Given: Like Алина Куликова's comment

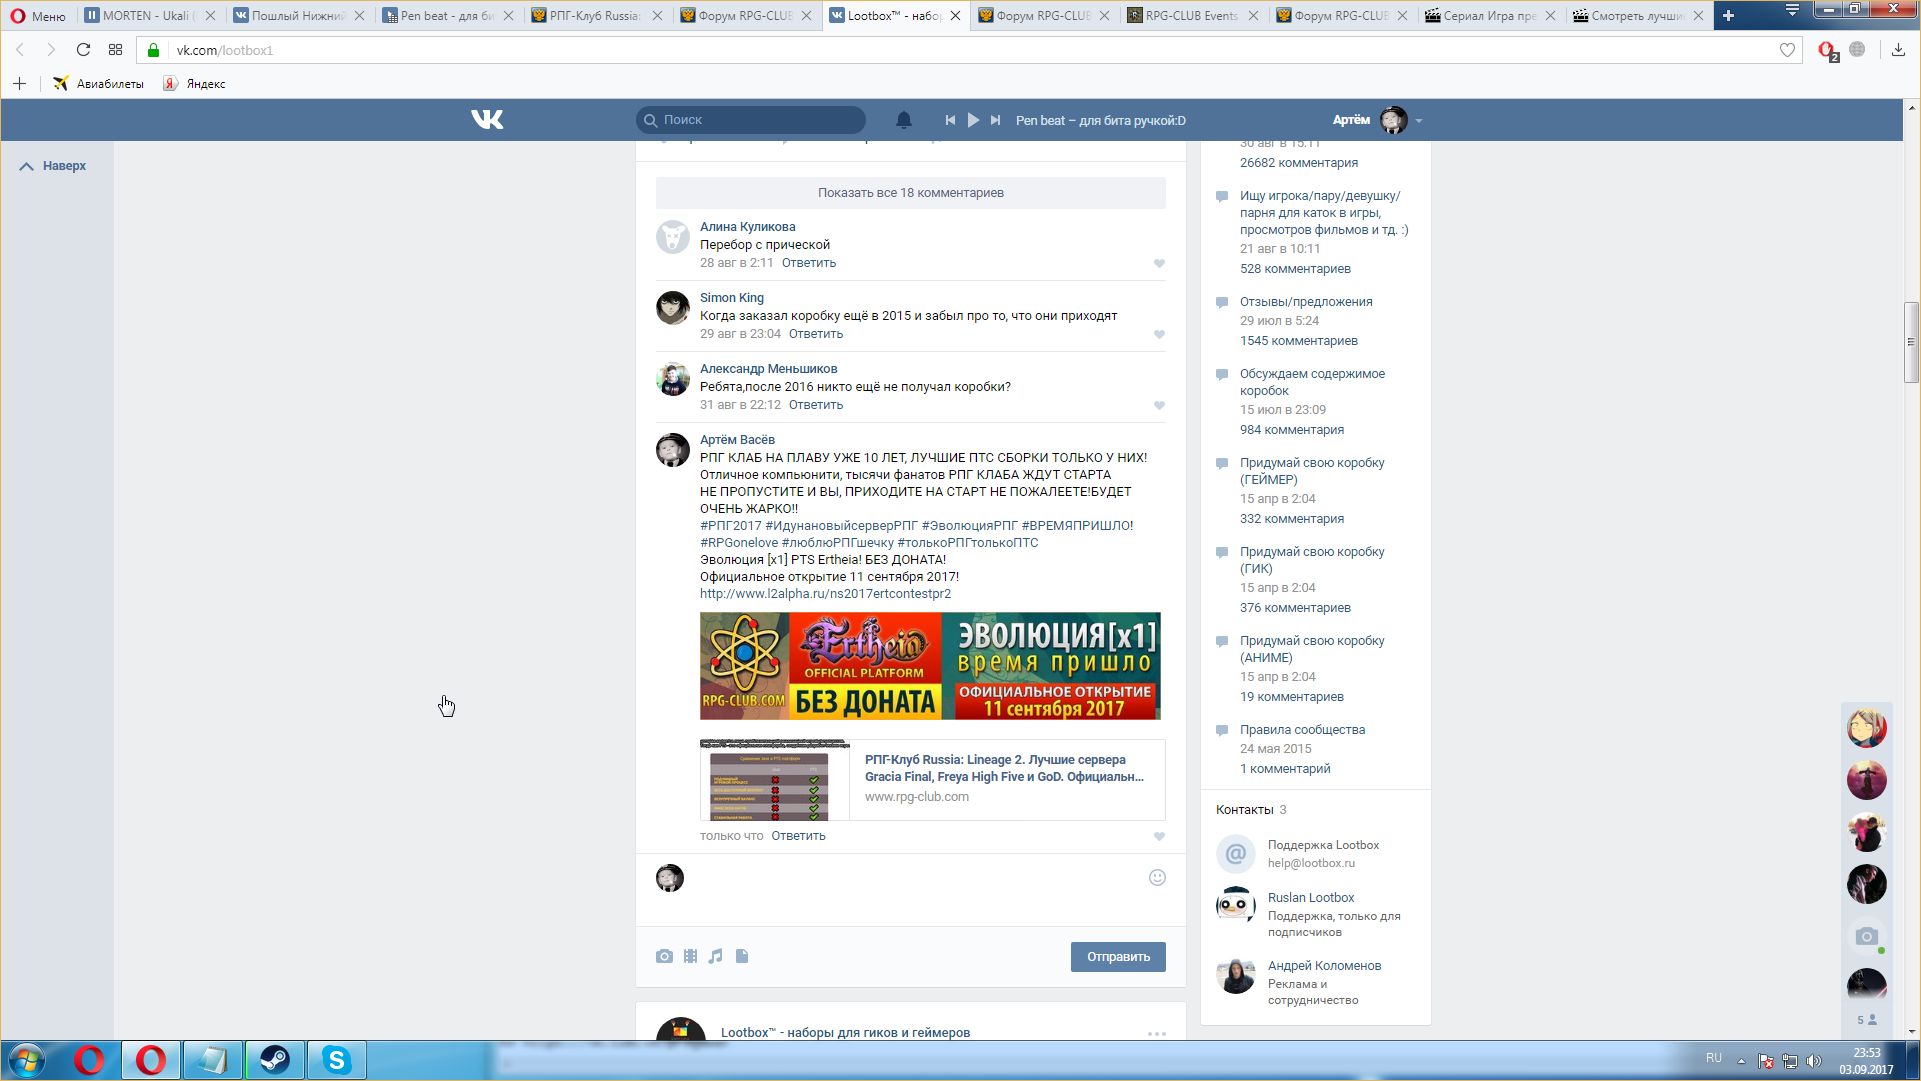Looking at the screenshot, I should [x=1159, y=264].
